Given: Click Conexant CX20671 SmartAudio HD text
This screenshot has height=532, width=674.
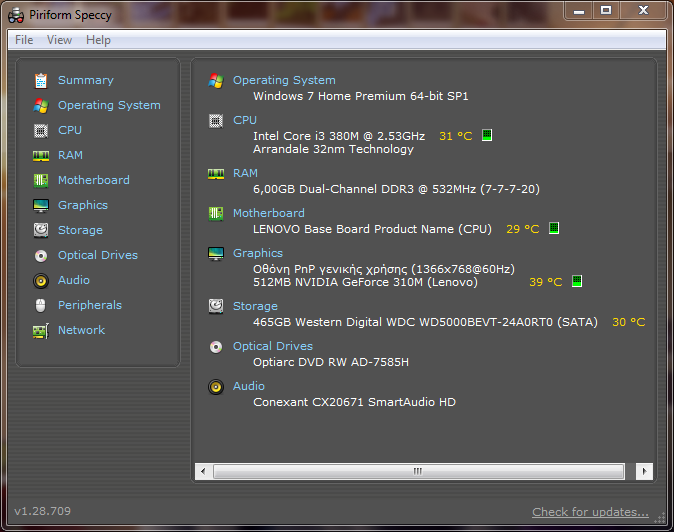Looking at the screenshot, I should (354, 402).
